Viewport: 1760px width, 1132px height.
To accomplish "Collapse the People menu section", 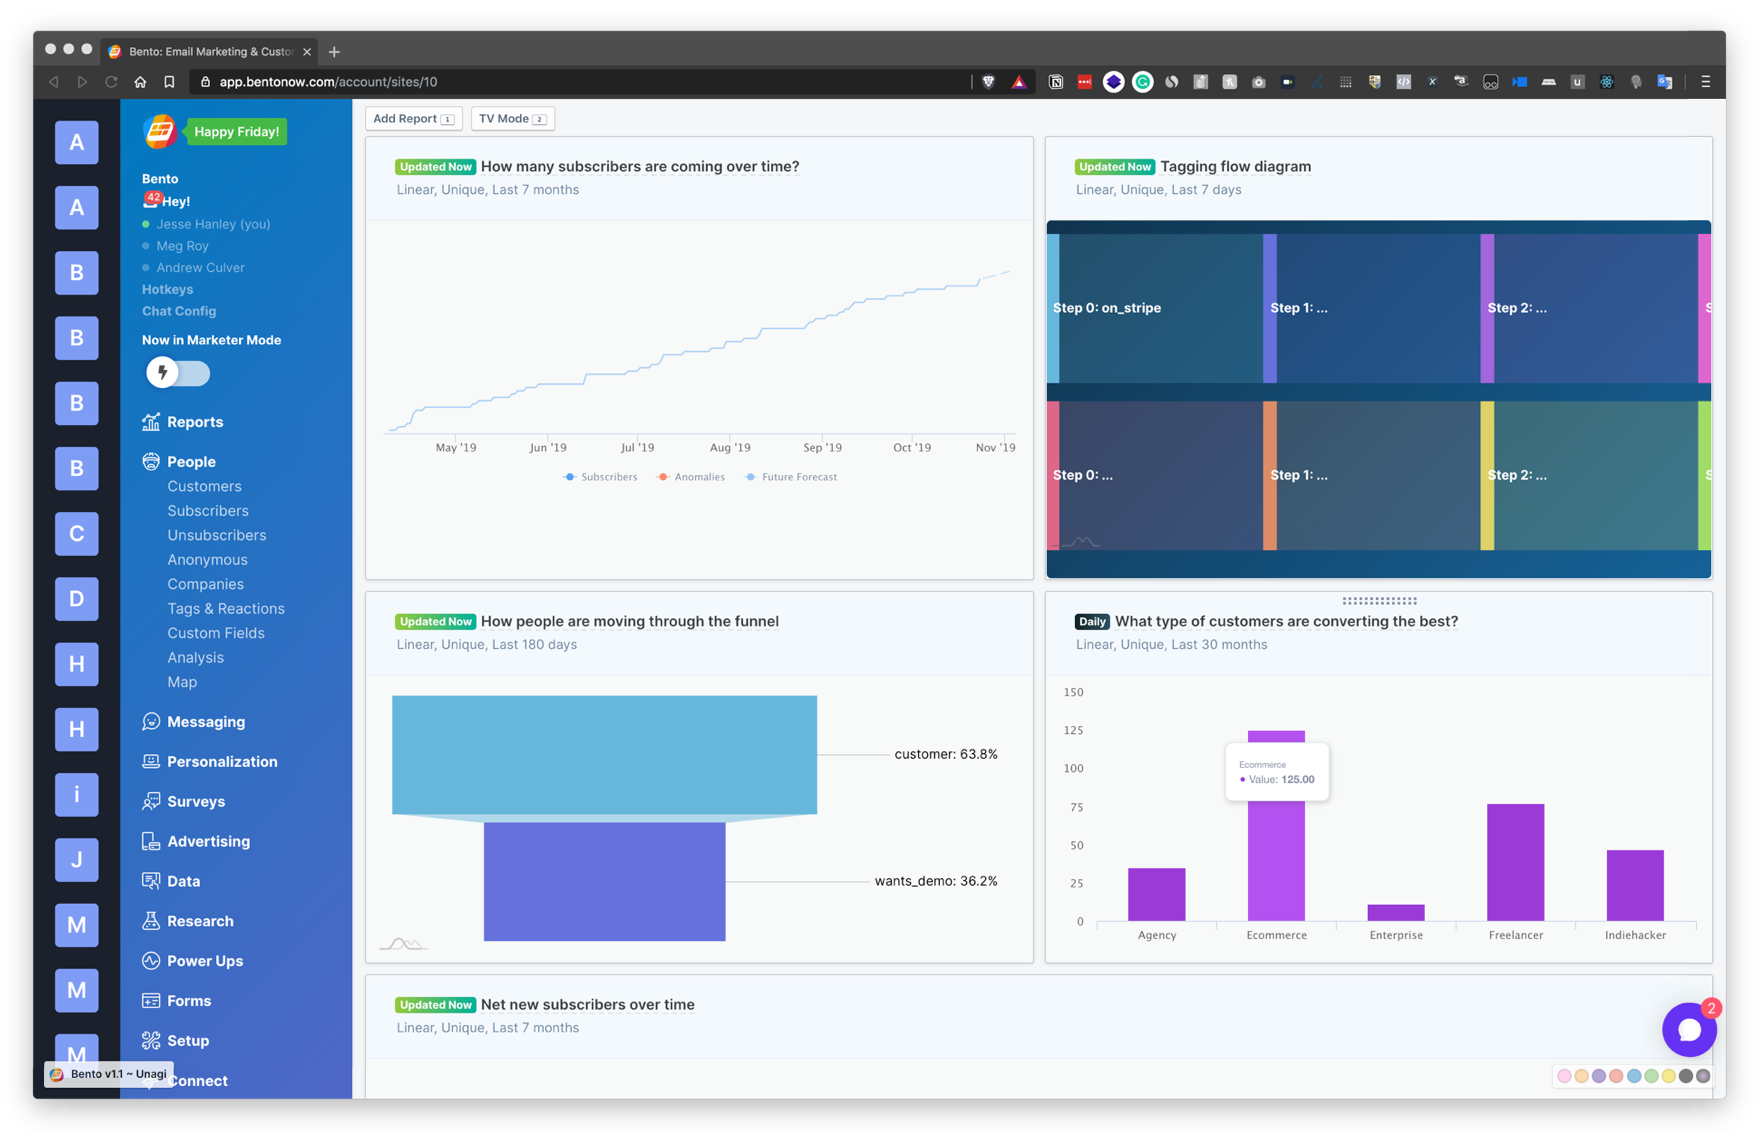I will coord(191,462).
